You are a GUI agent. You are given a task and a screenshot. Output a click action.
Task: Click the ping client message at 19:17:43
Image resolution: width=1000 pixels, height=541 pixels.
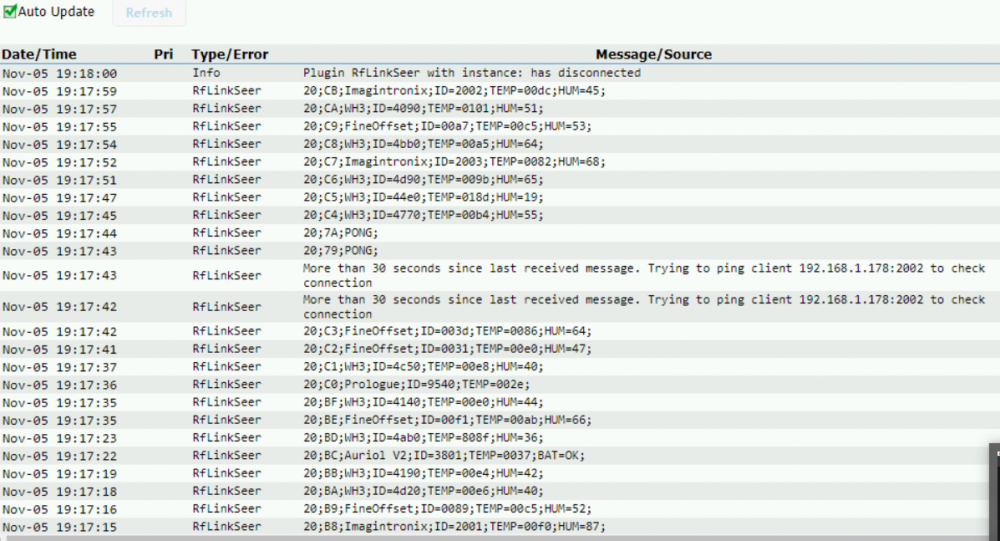click(x=643, y=275)
